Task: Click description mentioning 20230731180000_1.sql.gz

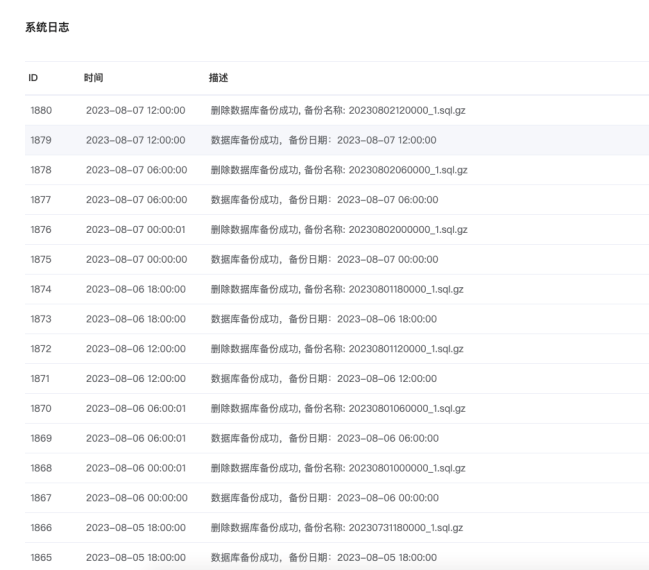Action: point(338,528)
